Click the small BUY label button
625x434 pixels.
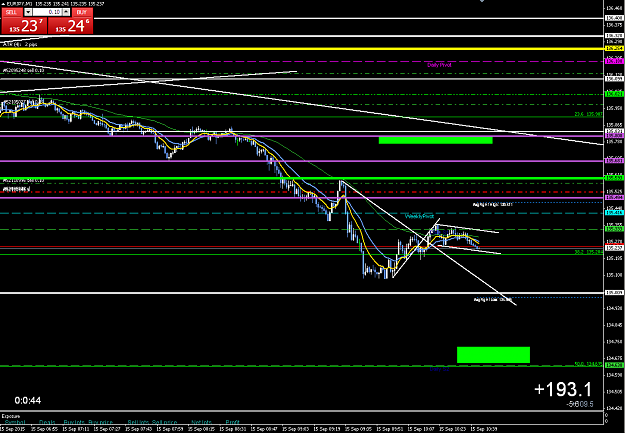pyautogui.click(x=82, y=12)
